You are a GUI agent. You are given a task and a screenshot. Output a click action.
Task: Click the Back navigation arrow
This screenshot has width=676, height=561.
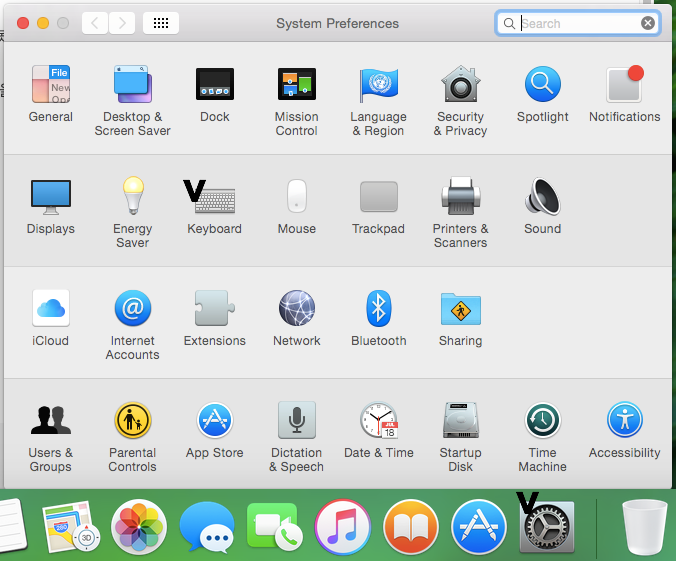95,23
